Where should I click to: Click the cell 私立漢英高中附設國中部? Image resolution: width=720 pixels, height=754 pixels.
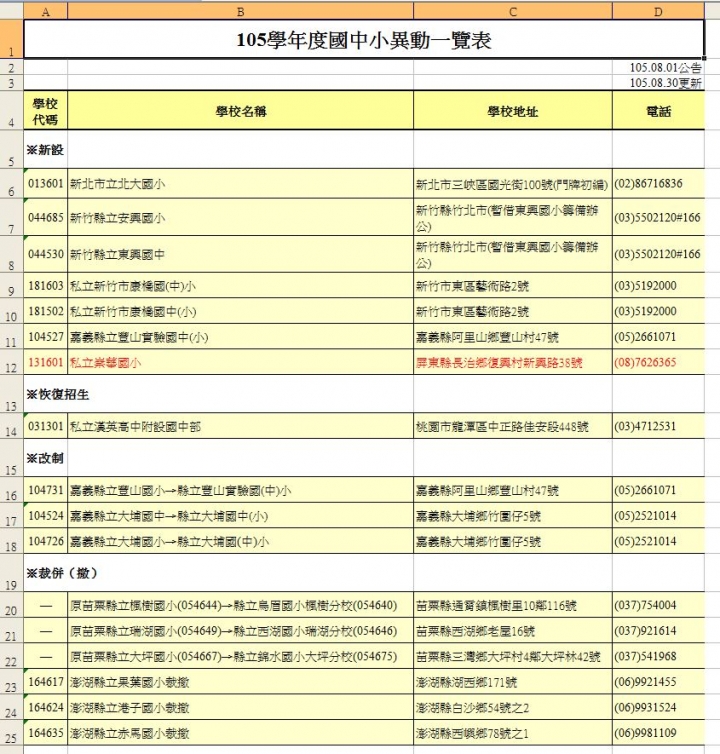click(x=240, y=426)
